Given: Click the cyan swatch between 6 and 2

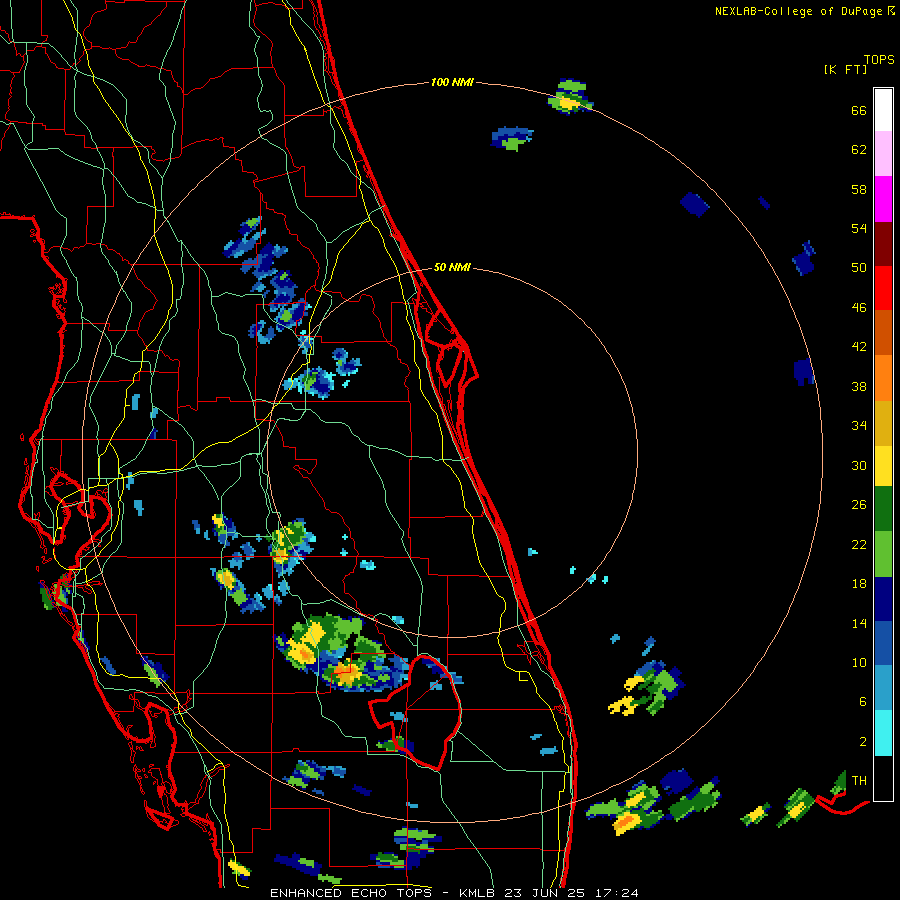Looking at the screenshot, I should [883, 733].
